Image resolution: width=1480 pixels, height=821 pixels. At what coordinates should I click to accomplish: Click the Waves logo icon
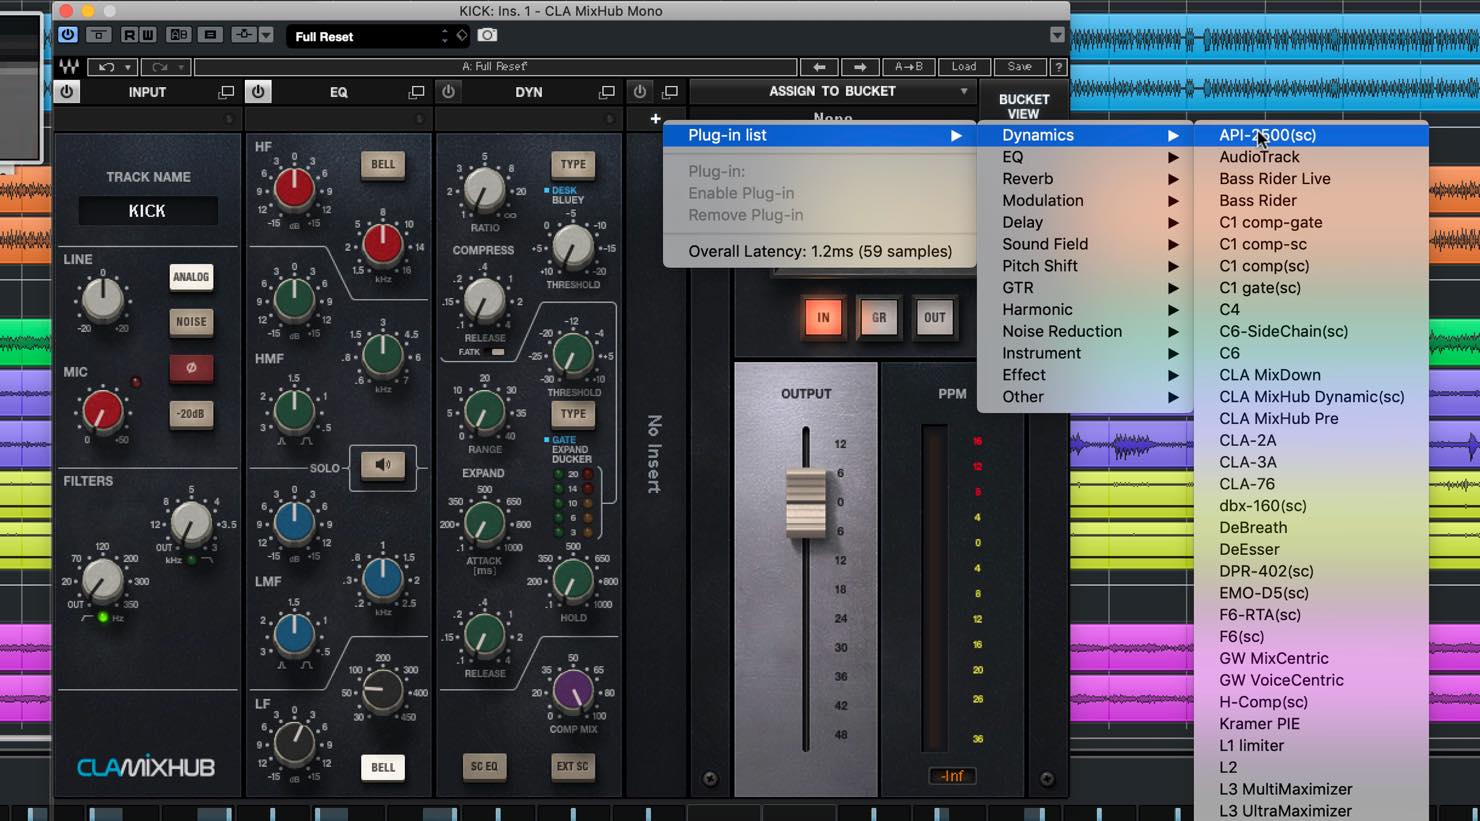point(68,67)
